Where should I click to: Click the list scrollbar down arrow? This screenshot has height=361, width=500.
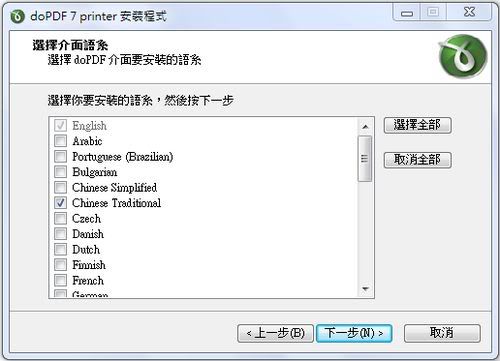point(365,289)
